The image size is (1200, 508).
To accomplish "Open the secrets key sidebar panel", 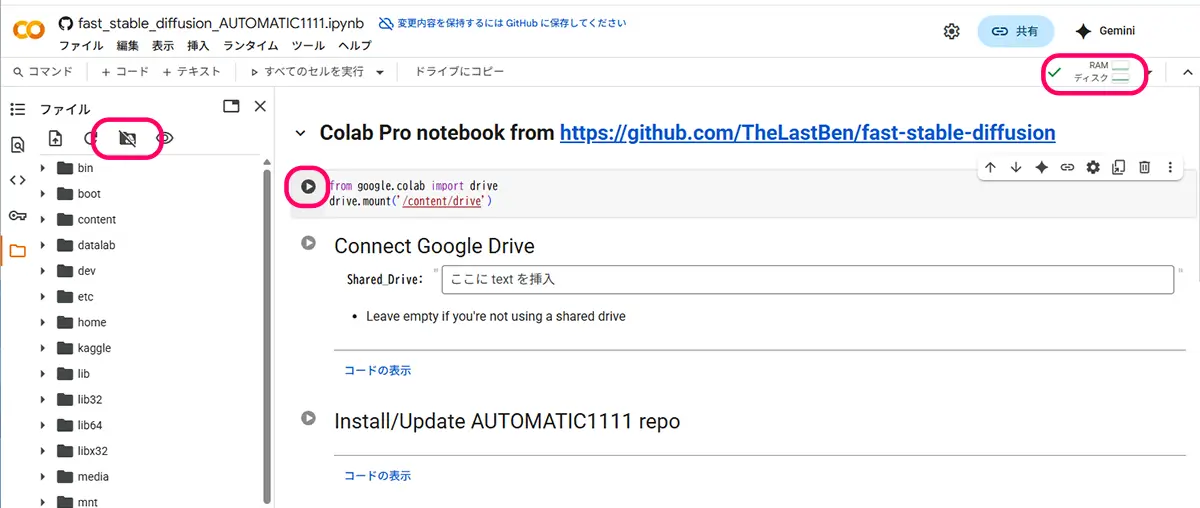I will point(17,215).
